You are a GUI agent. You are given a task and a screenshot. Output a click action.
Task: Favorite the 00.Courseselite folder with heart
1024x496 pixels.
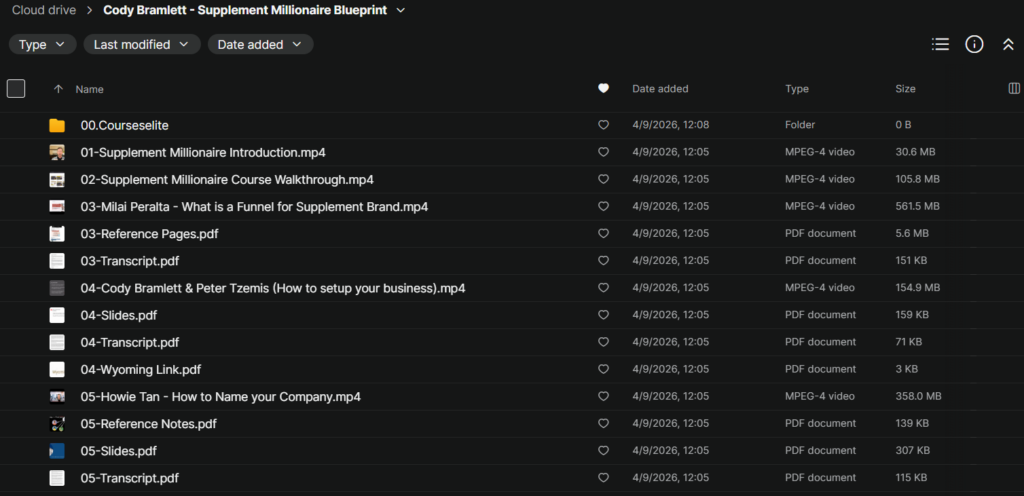tap(603, 125)
